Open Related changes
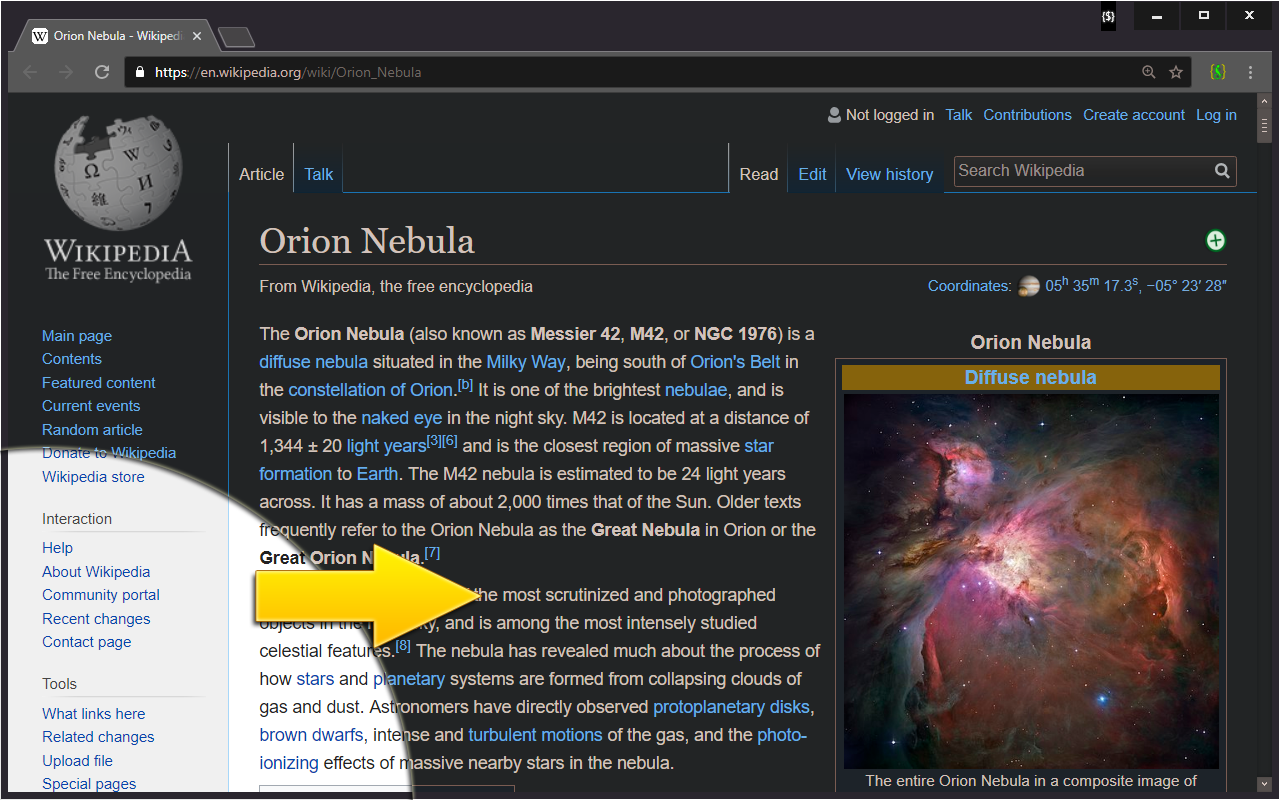Image resolution: width=1280 pixels, height=800 pixels. point(98,737)
